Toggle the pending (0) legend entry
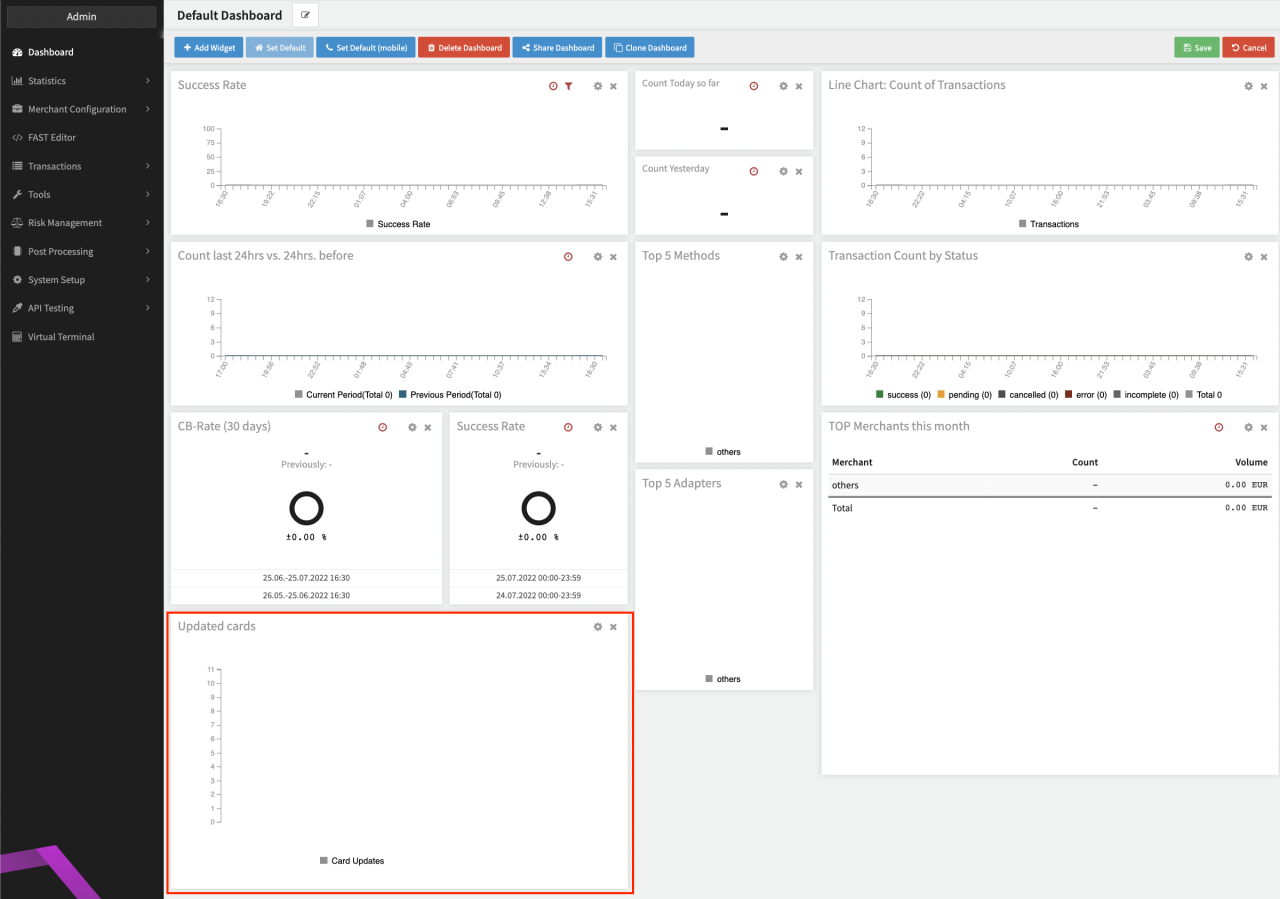Viewport: 1280px width, 899px height. pyautogui.click(x=964, y=395)
